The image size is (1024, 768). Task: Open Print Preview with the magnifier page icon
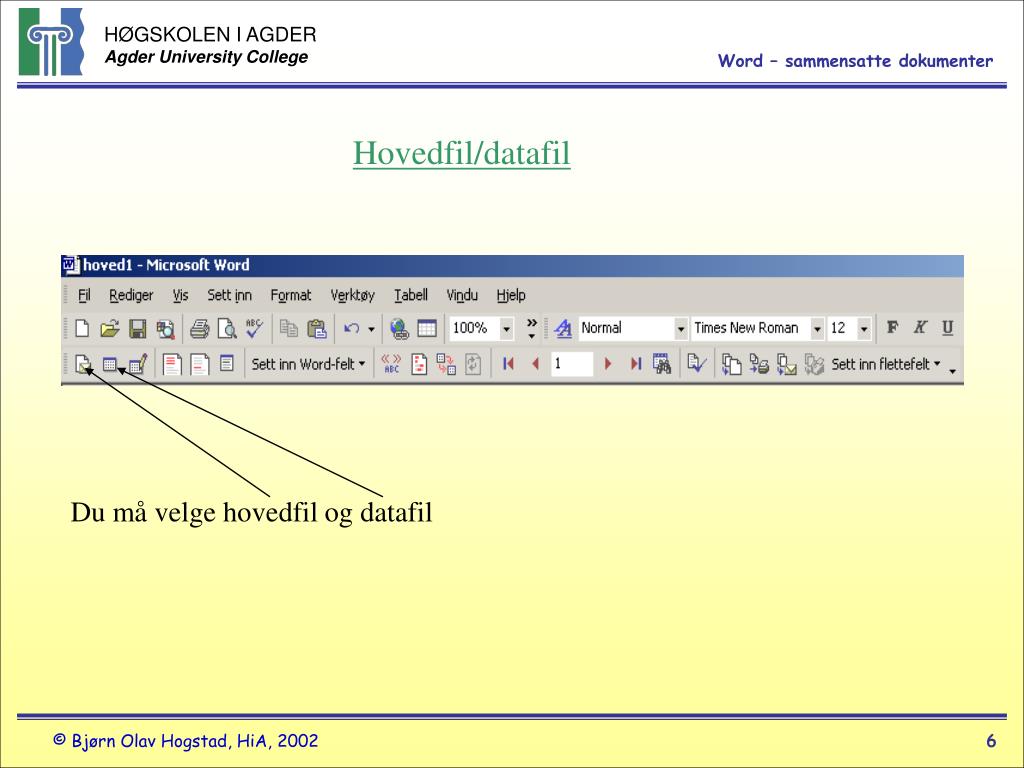tap(227, 328)
